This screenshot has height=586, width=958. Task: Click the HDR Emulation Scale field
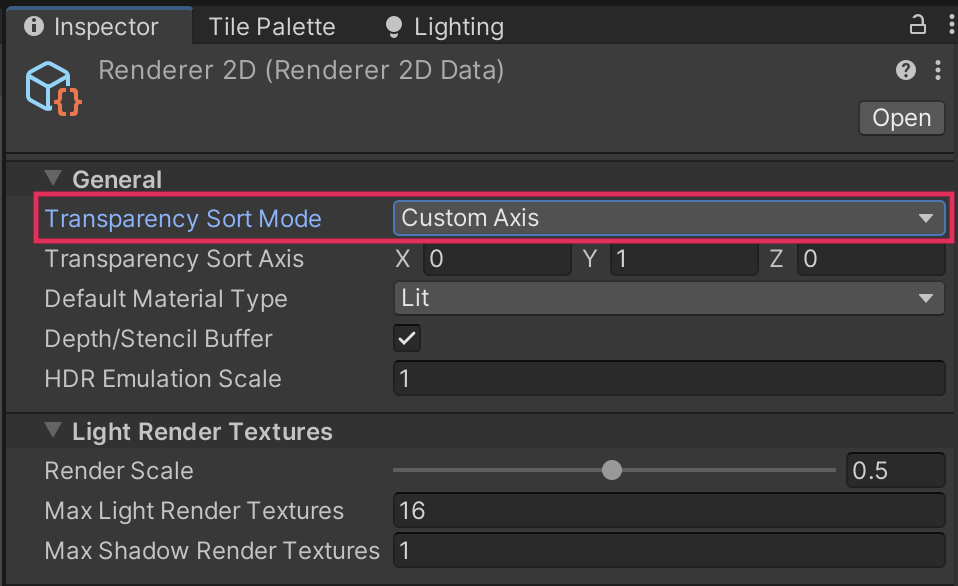coord(668,379)
